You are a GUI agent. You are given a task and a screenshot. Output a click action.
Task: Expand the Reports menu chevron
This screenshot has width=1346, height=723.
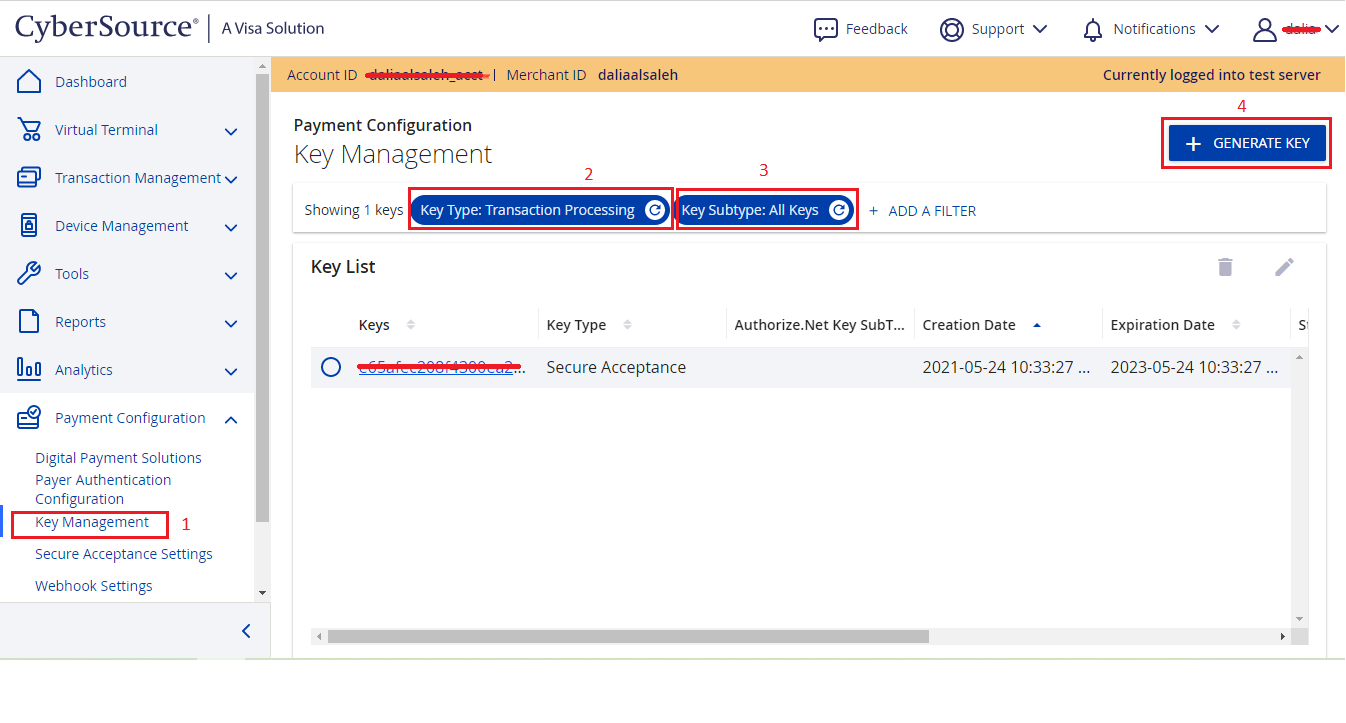pyautogui.click(x=231, y=324)
